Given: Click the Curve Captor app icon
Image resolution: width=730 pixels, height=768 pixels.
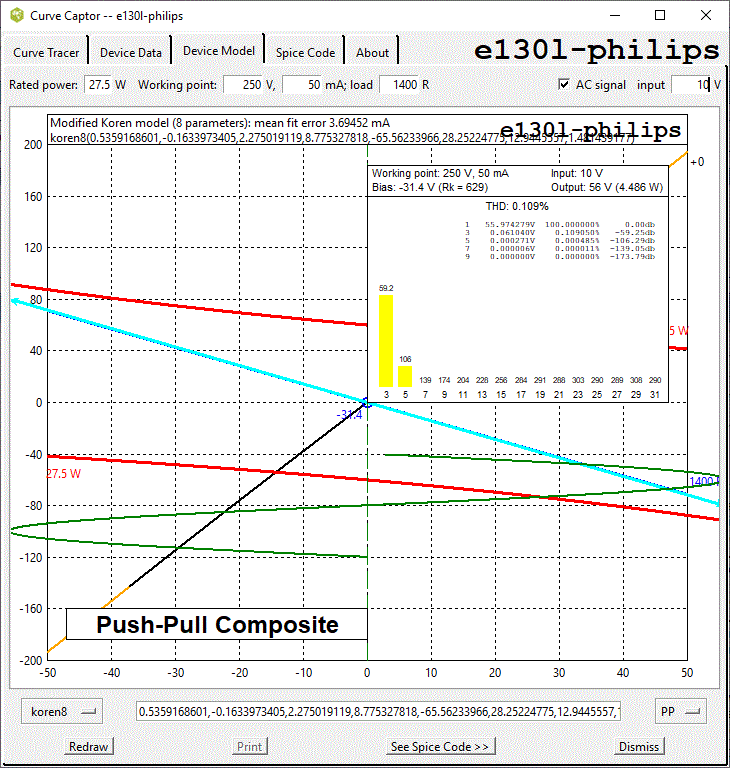Looking at the screenshot, I should tap(17, 15).
